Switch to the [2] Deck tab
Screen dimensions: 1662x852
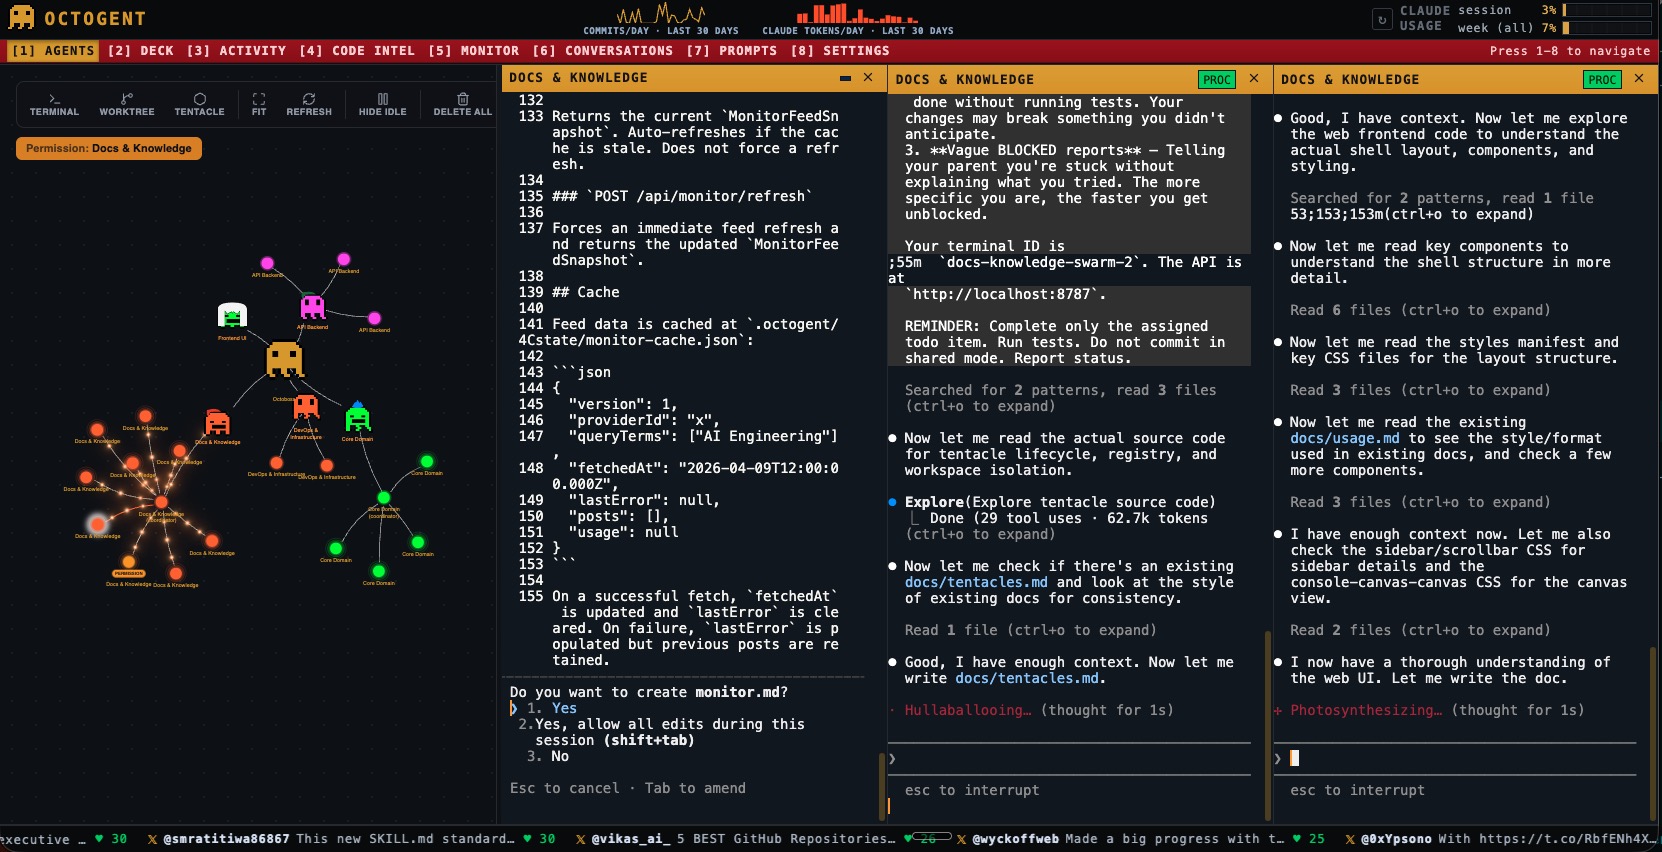[x=141, y=51]
